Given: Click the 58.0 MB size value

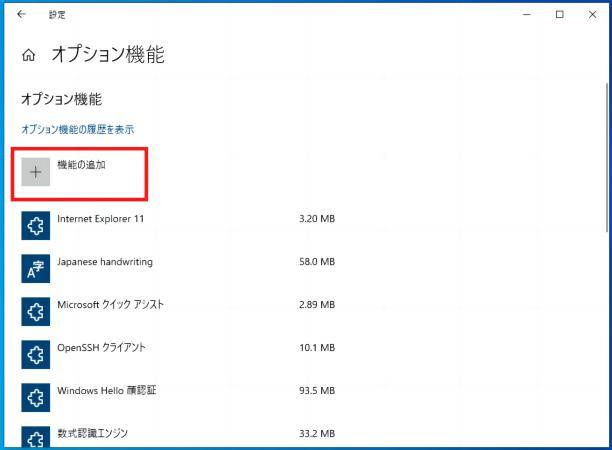Looking at the screenshot, I should (317, 261).
